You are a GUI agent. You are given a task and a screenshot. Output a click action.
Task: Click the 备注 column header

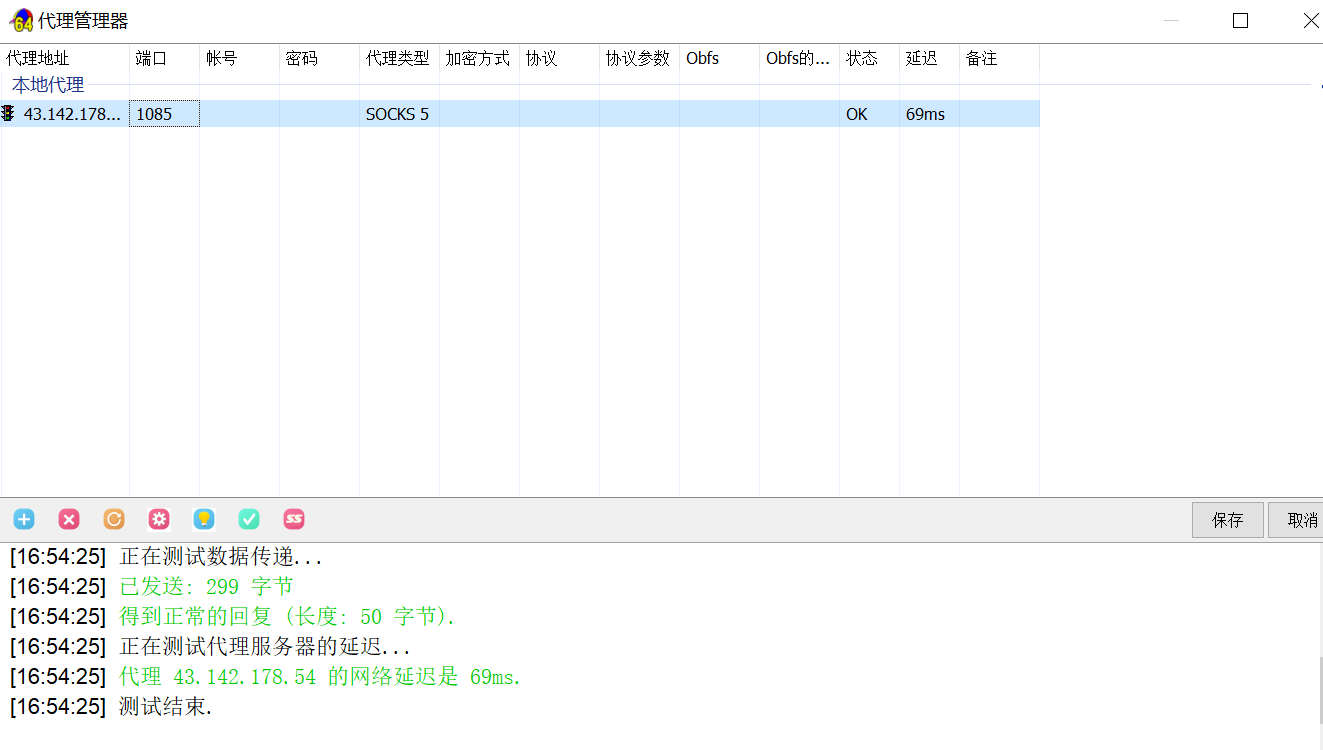[x=1000, y=58]
